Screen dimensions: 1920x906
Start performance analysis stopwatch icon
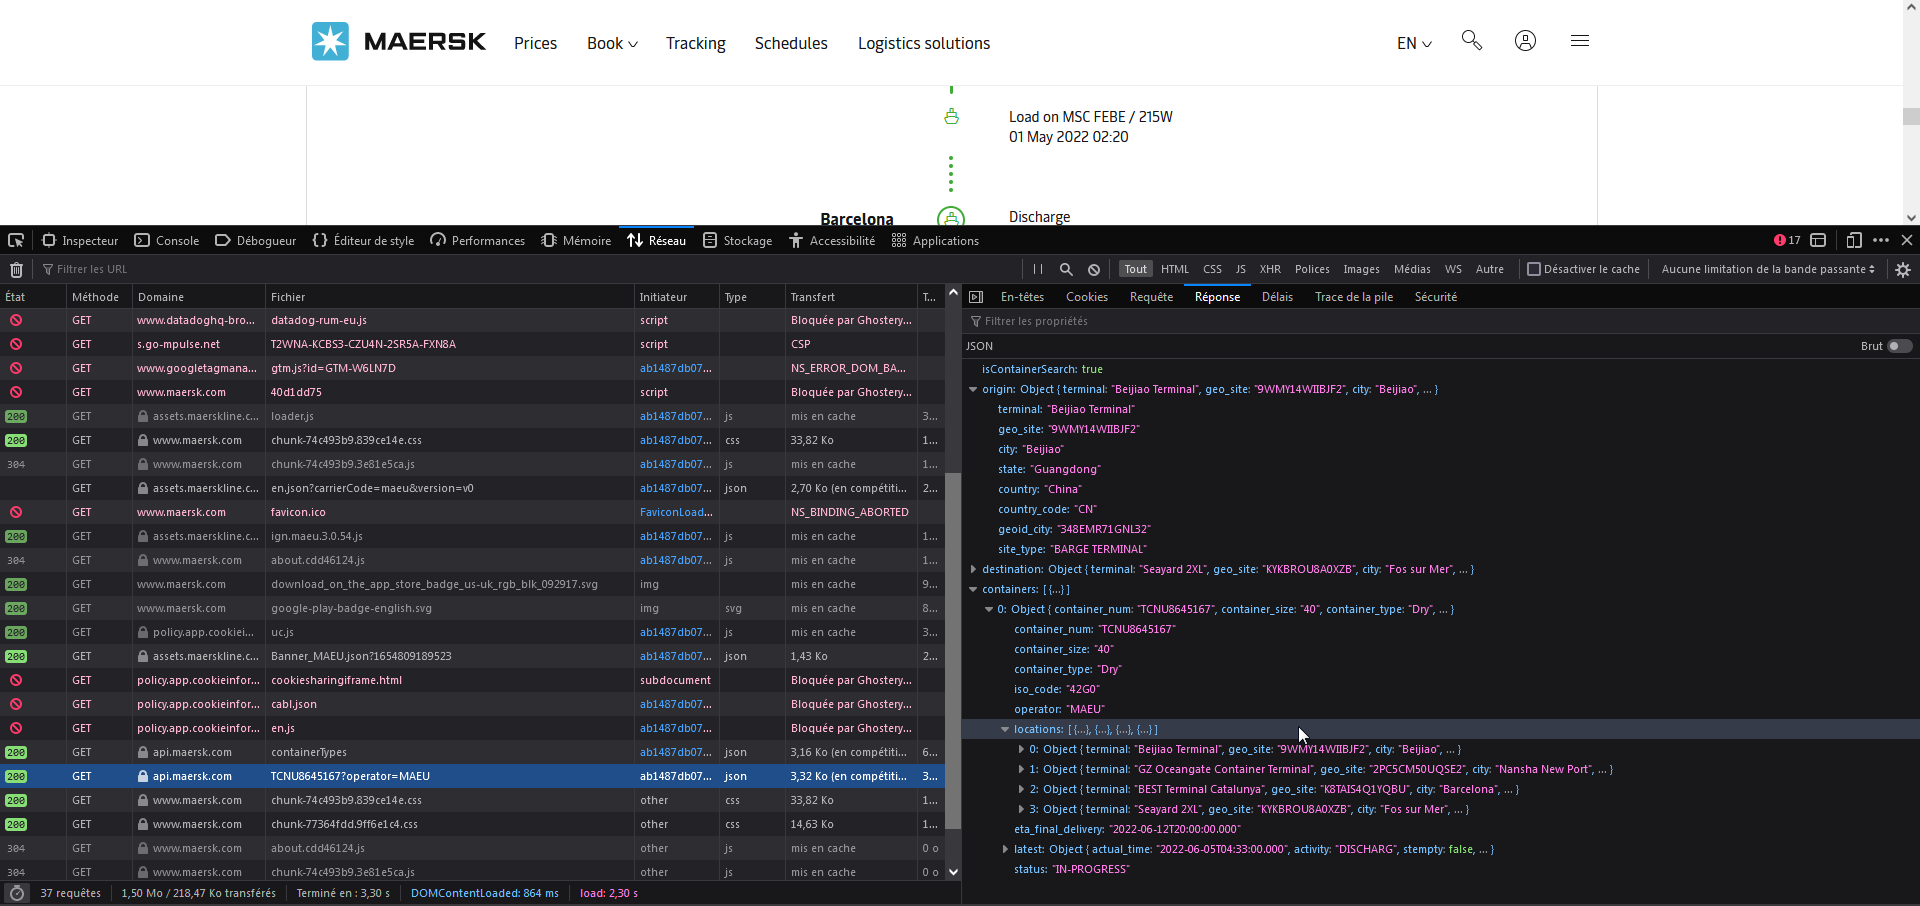click(x=17, y=893)
